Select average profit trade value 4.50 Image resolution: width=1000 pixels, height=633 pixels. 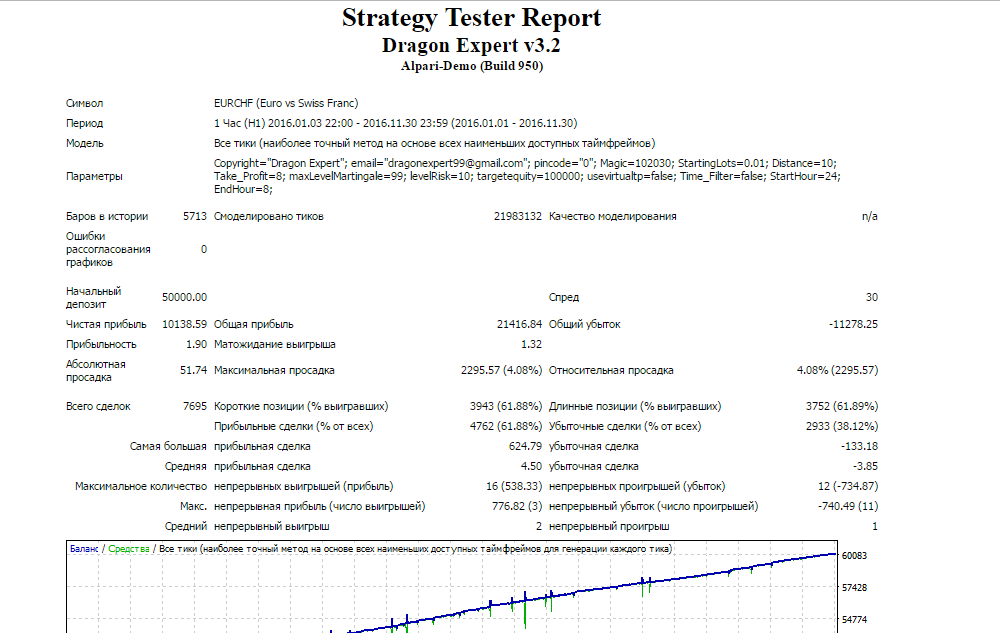[531, 467]
